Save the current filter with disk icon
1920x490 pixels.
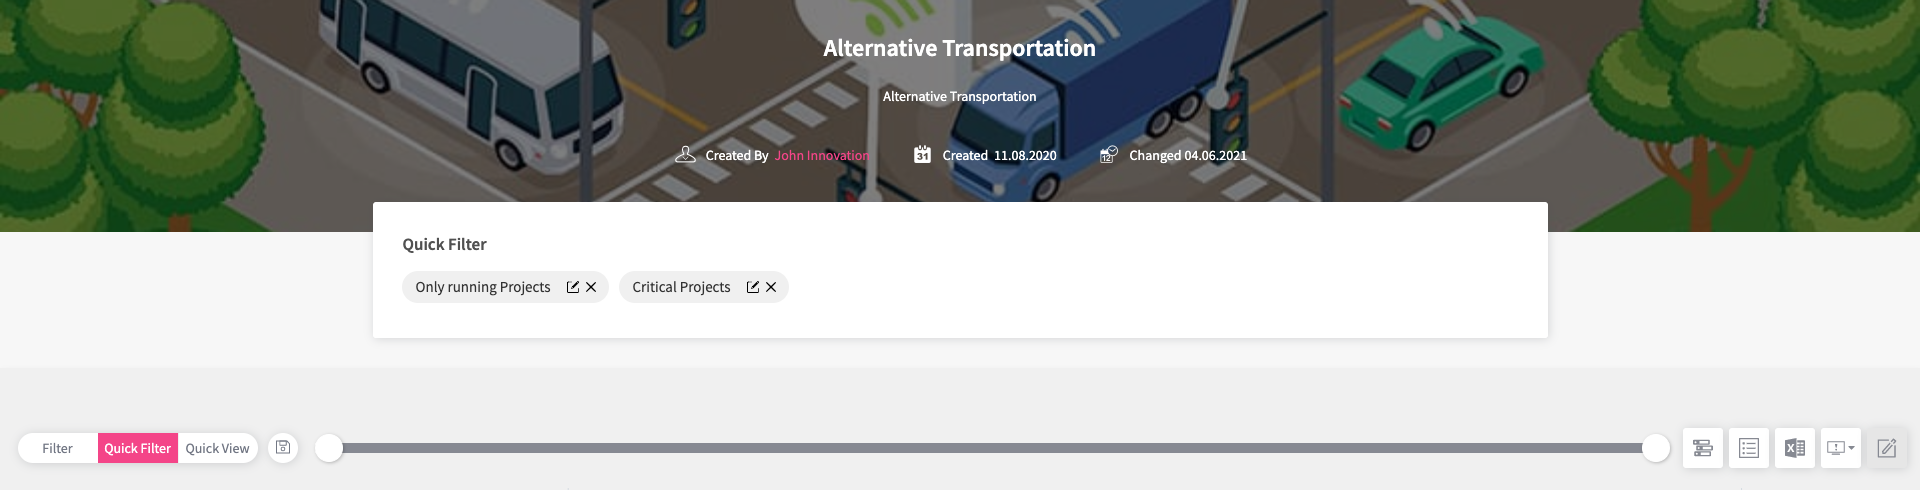point(283,448)
